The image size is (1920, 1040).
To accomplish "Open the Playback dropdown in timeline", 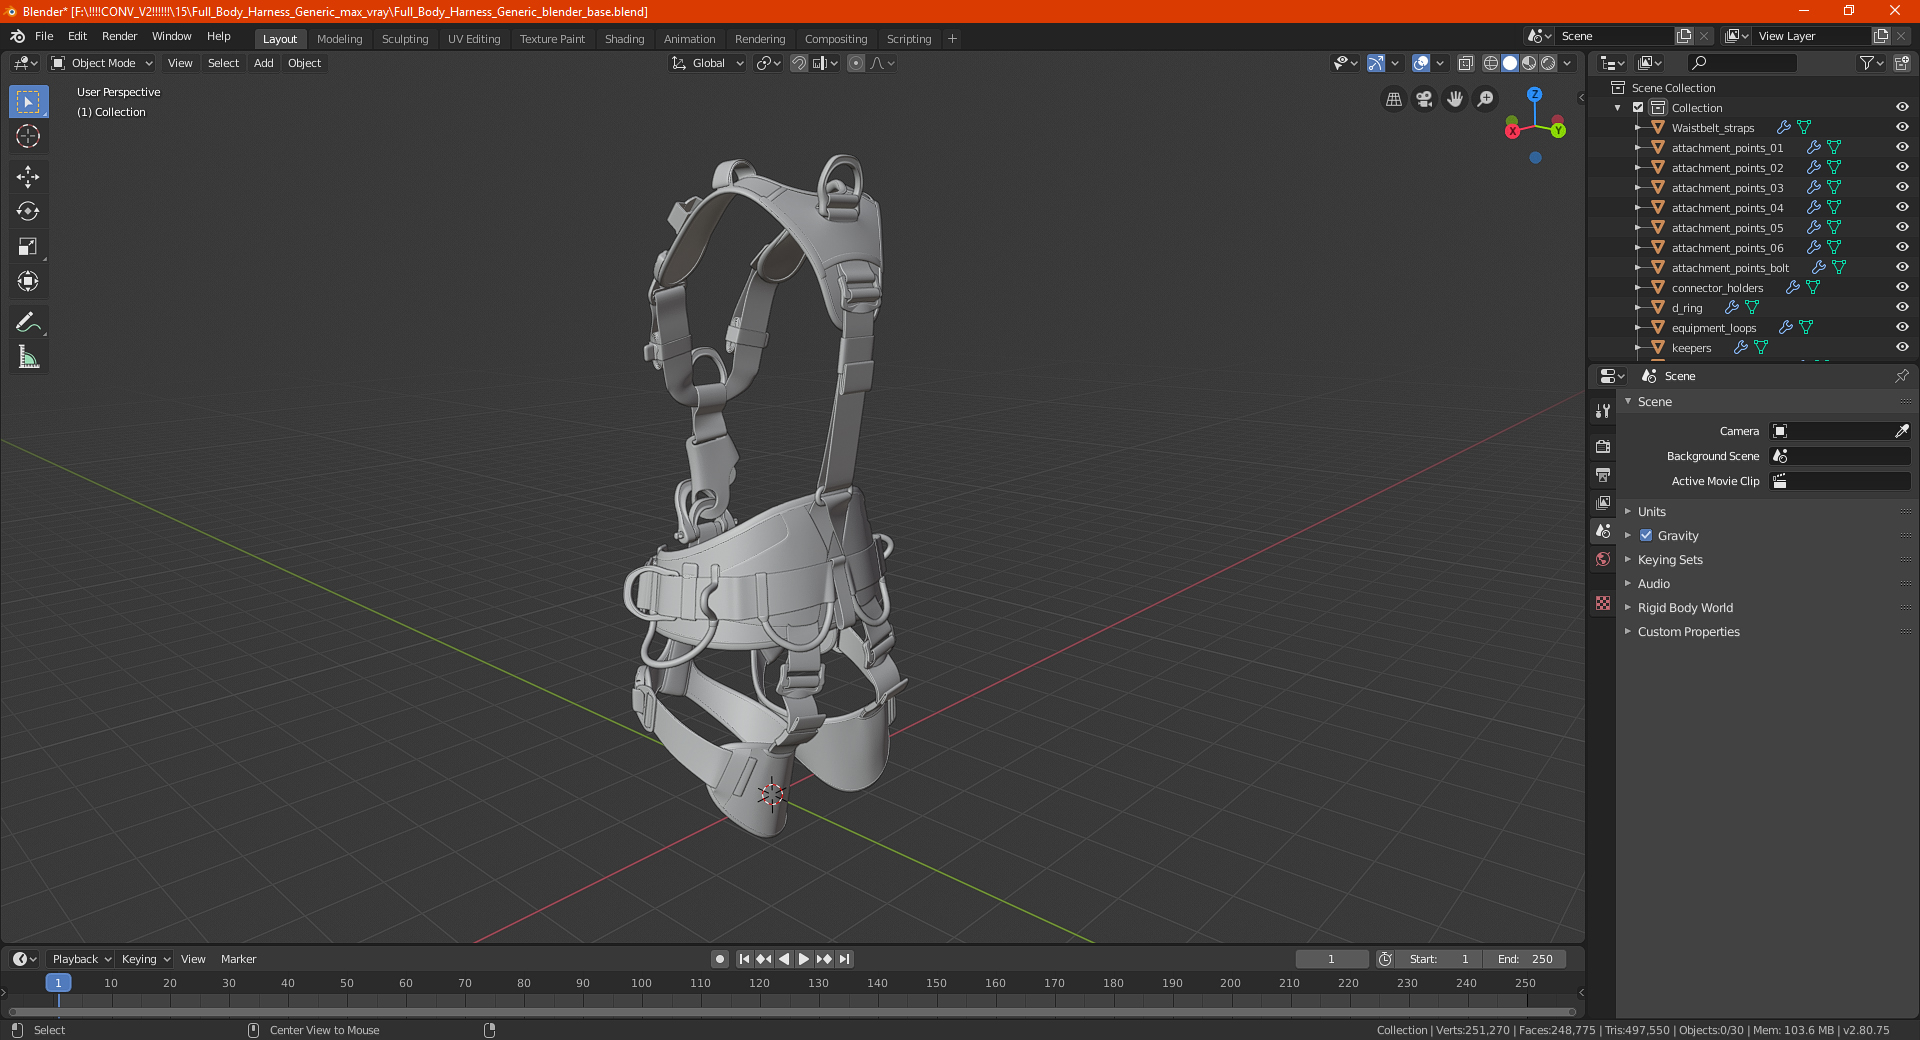I will coord(81,959).
